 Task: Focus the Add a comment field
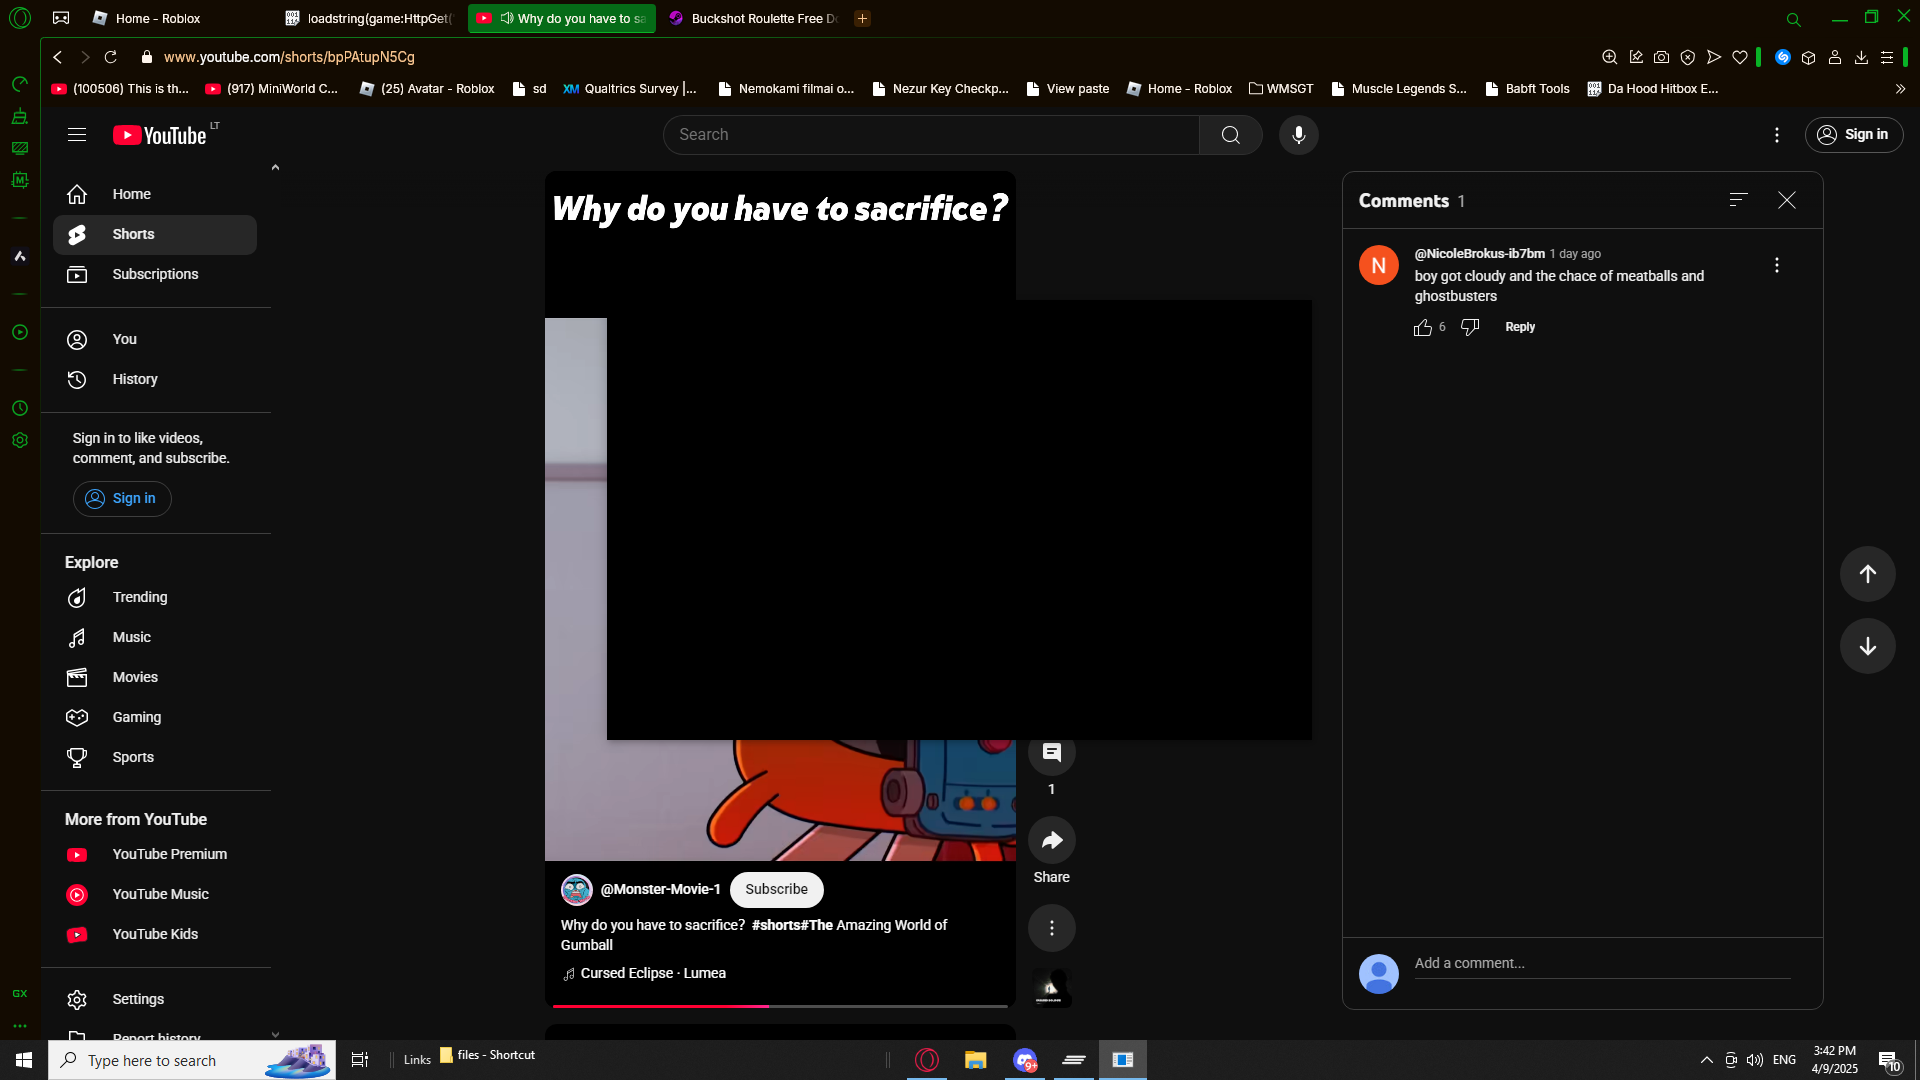(x=1602, y=964)
